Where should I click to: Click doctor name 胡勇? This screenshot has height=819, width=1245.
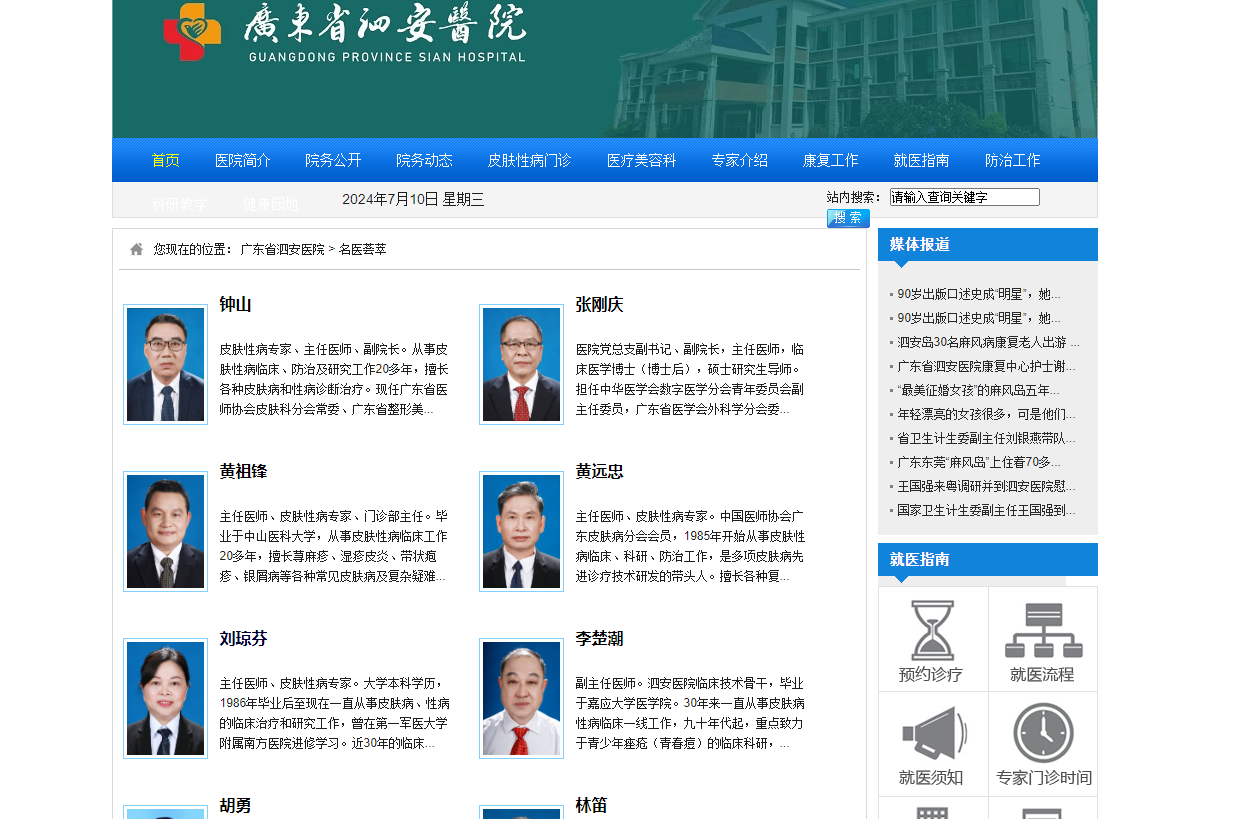(235, 806)
